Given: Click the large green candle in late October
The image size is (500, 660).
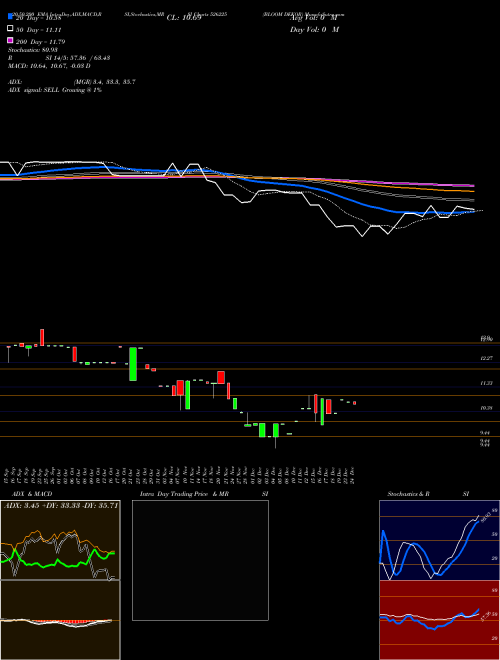Looking at the screenshot, I should 133,364.
